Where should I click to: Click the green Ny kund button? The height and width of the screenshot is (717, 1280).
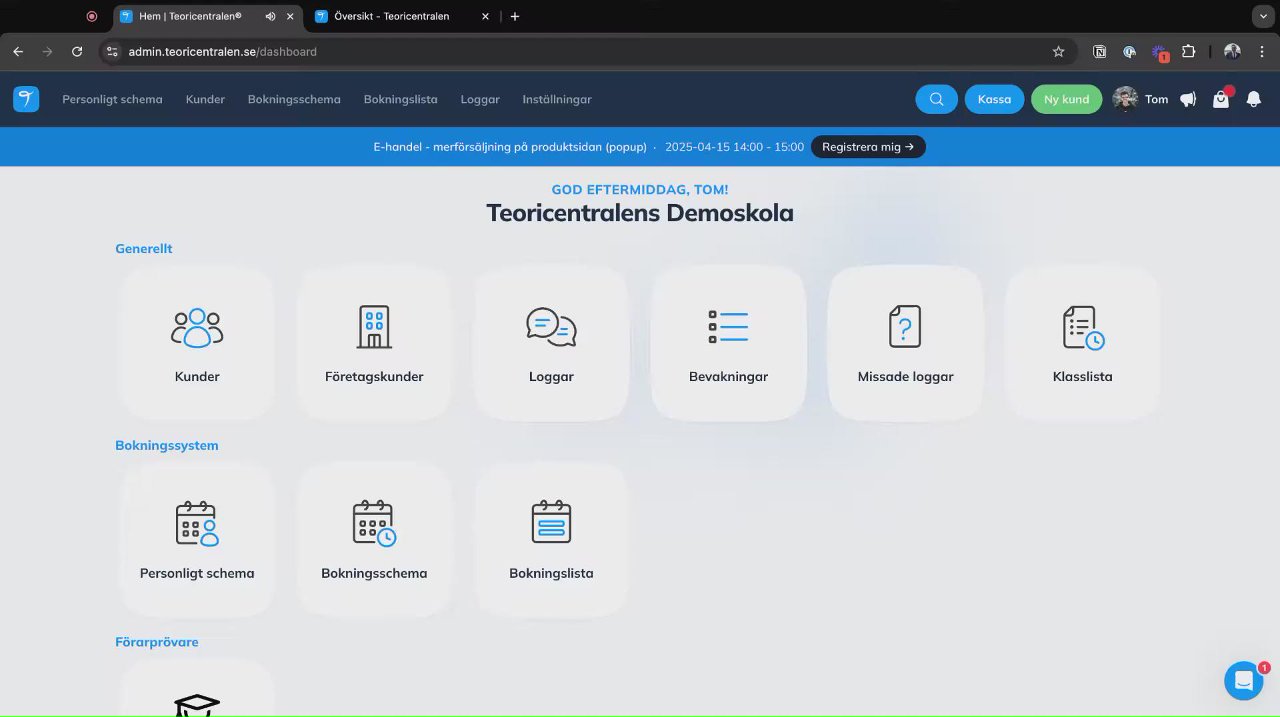pos(1066,99)
